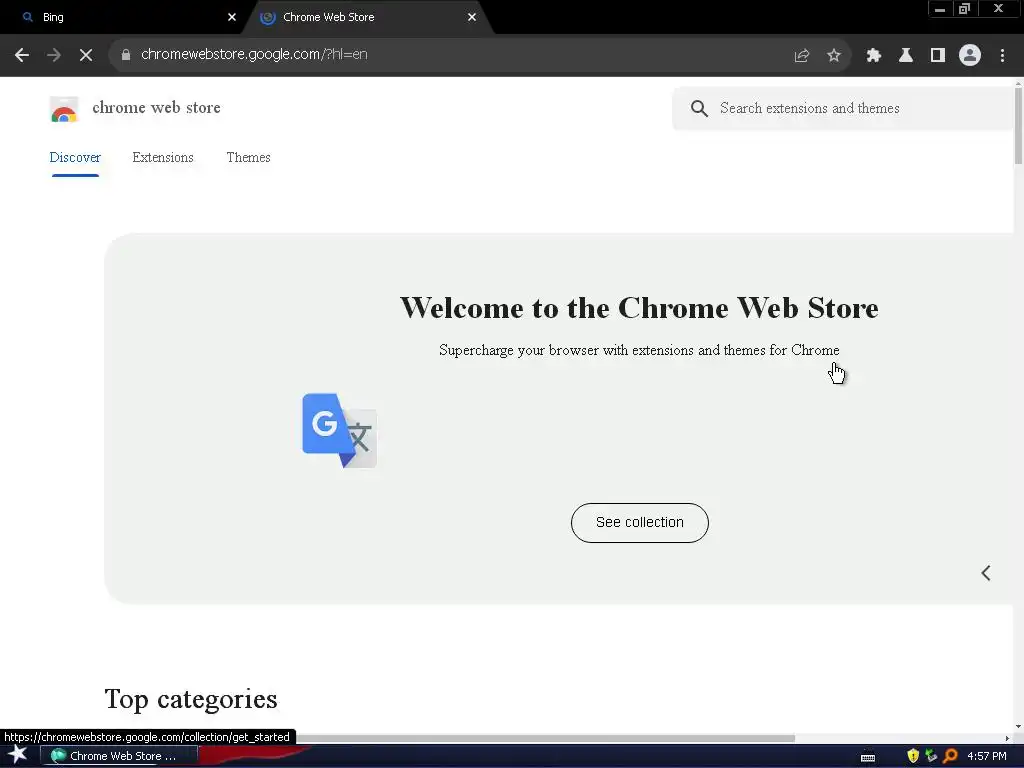This screenshot has height=768, width=1024.
Task: Click the magnifier icon in store search
Action: pyautogui.click(x=699, y=108)
